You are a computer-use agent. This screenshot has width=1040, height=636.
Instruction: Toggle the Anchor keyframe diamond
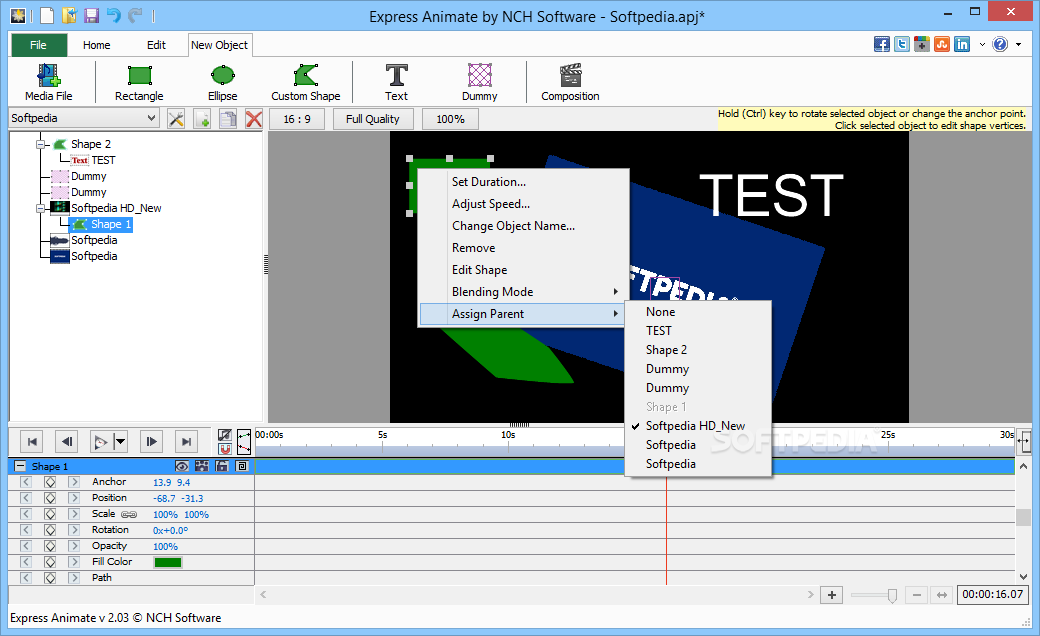click(50, 482)
